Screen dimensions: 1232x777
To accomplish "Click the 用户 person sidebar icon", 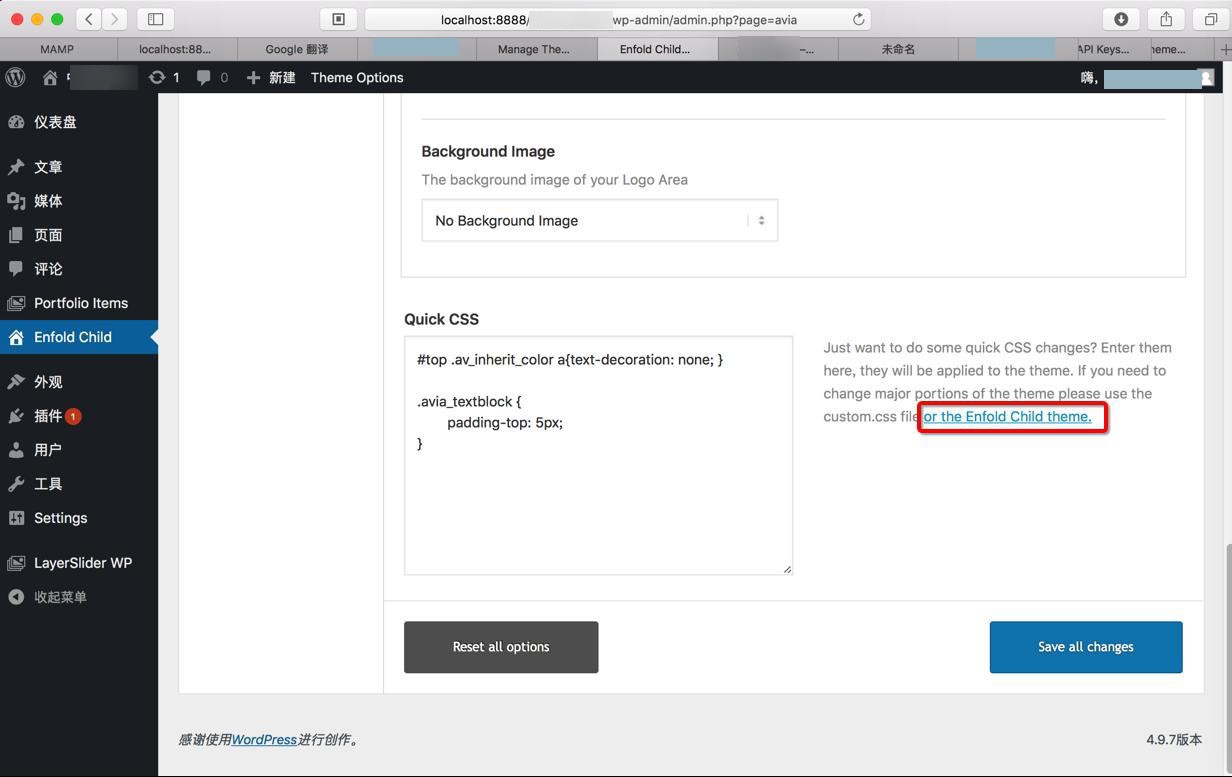I will (x=16, y=450).
